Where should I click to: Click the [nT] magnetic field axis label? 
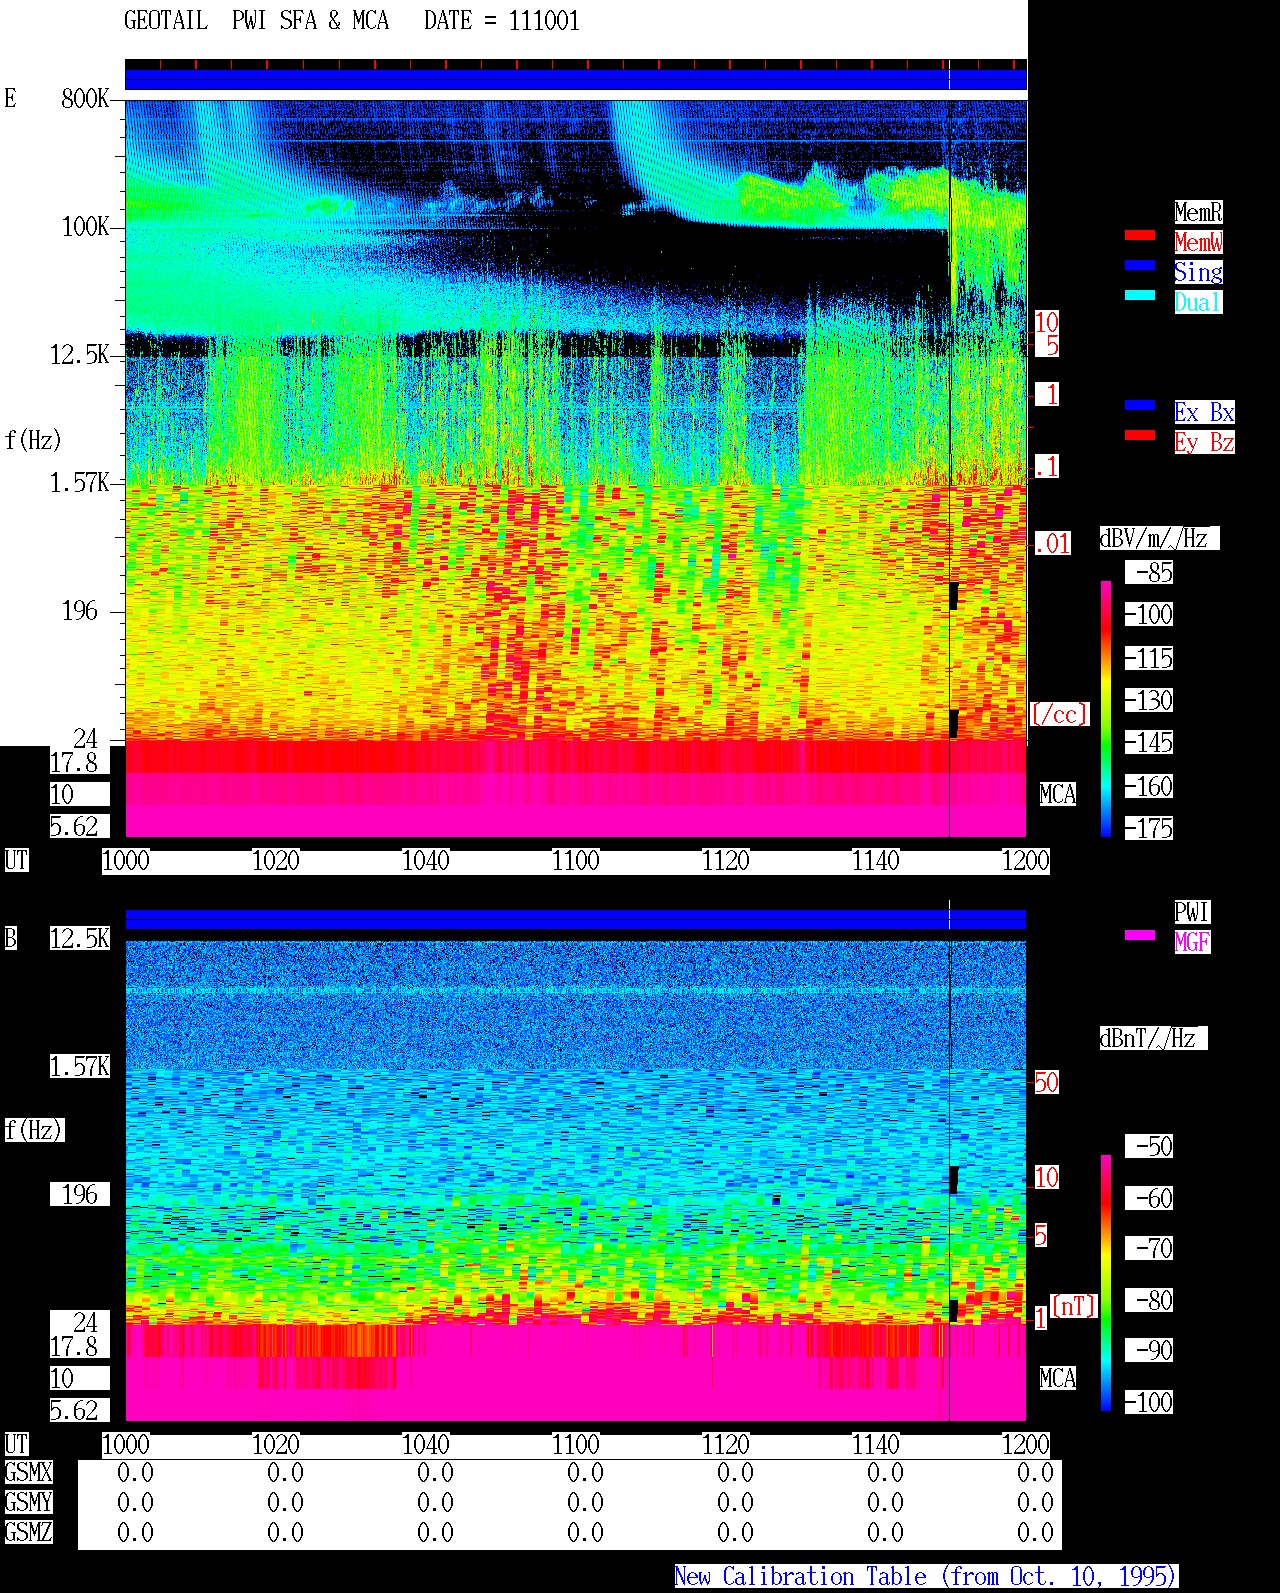pyautogui.click(x=1073, y=1306)
